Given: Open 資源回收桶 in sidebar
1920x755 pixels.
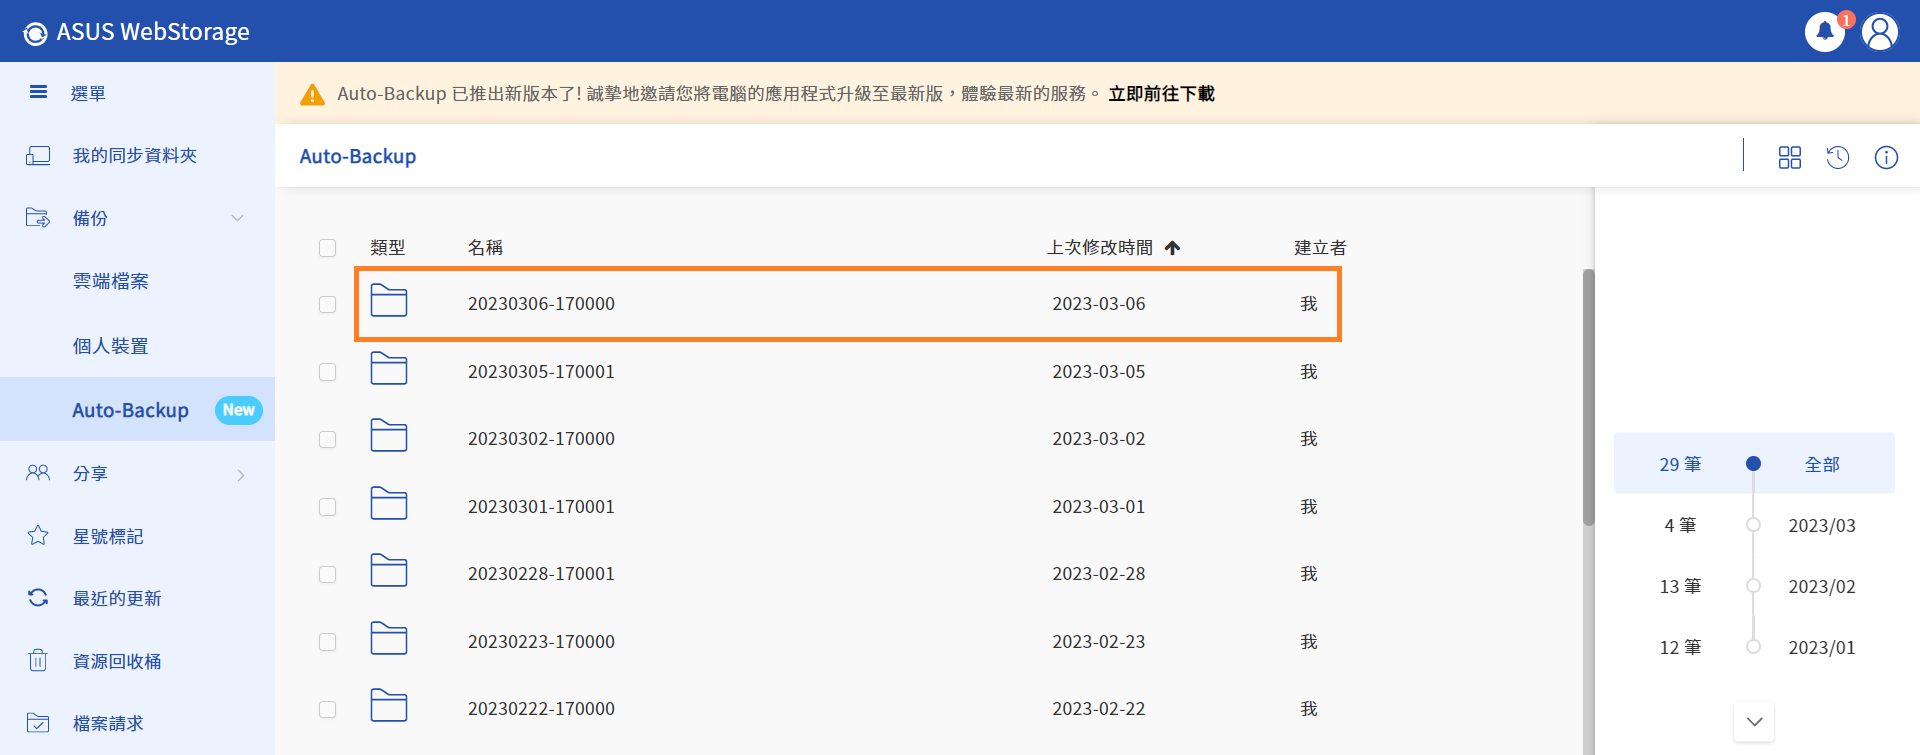Looking at the screenshot, I should tap(117, 661).
